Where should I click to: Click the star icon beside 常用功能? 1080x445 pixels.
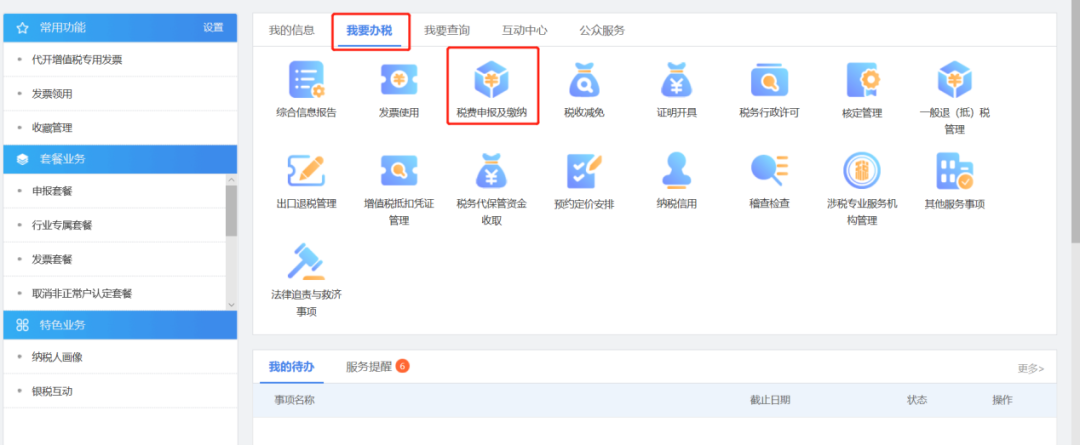[22, 28]
